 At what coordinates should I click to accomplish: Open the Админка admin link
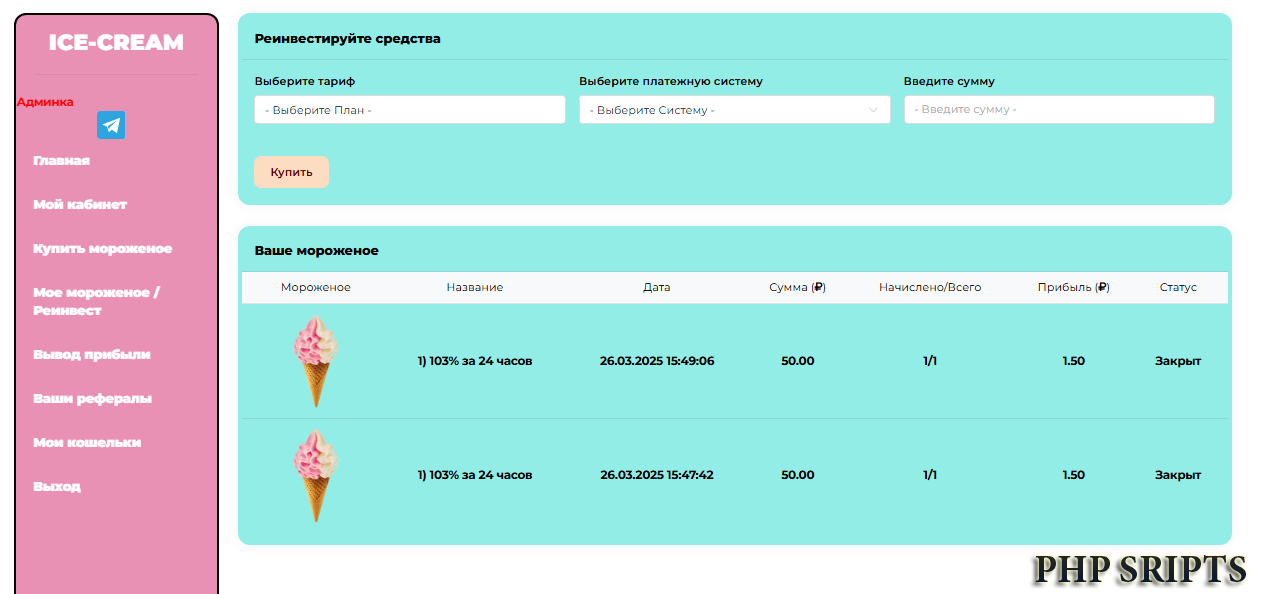point(45,102)
